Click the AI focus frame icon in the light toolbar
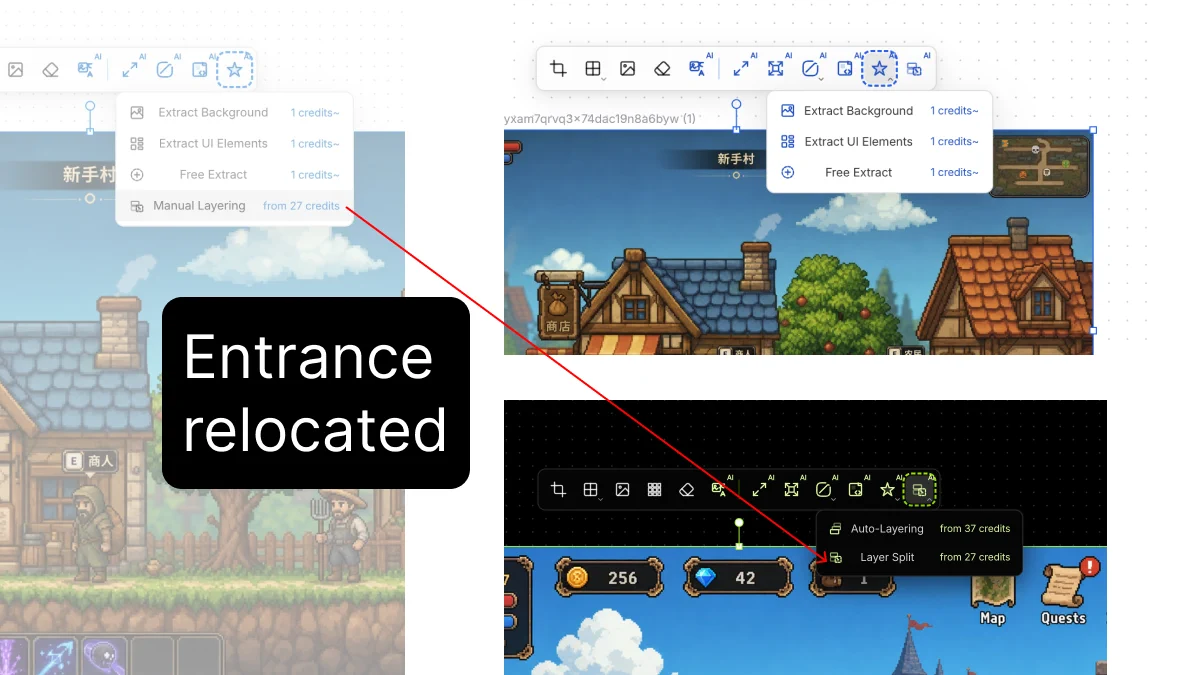 775,69
